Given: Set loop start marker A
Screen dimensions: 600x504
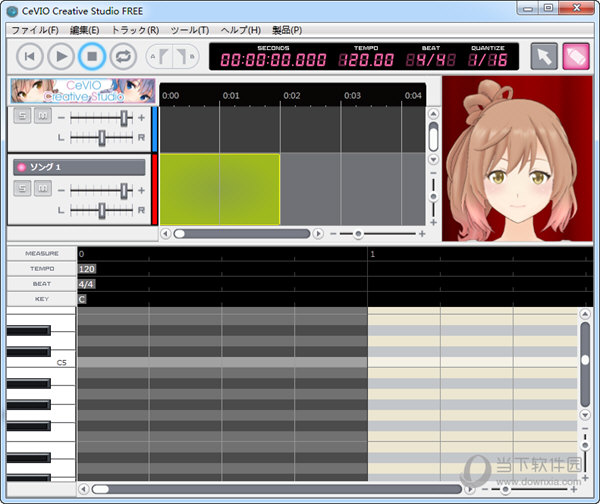Looking at the screenshot, I should click(159, 56).
